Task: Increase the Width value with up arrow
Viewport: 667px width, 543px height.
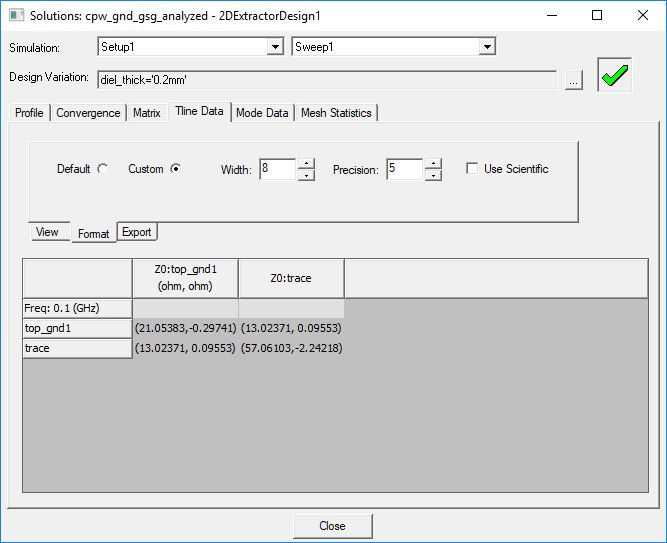Action: (306, 164)
